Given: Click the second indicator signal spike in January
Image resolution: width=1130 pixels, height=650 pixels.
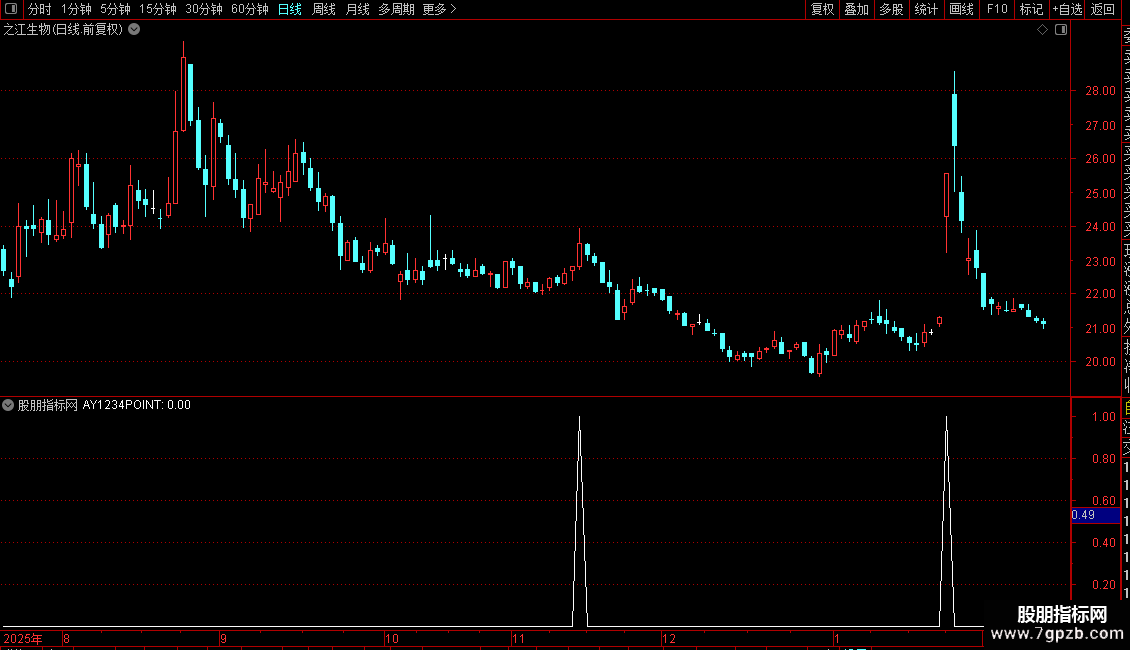Looking at the screenshot, I should pos(946,522).
